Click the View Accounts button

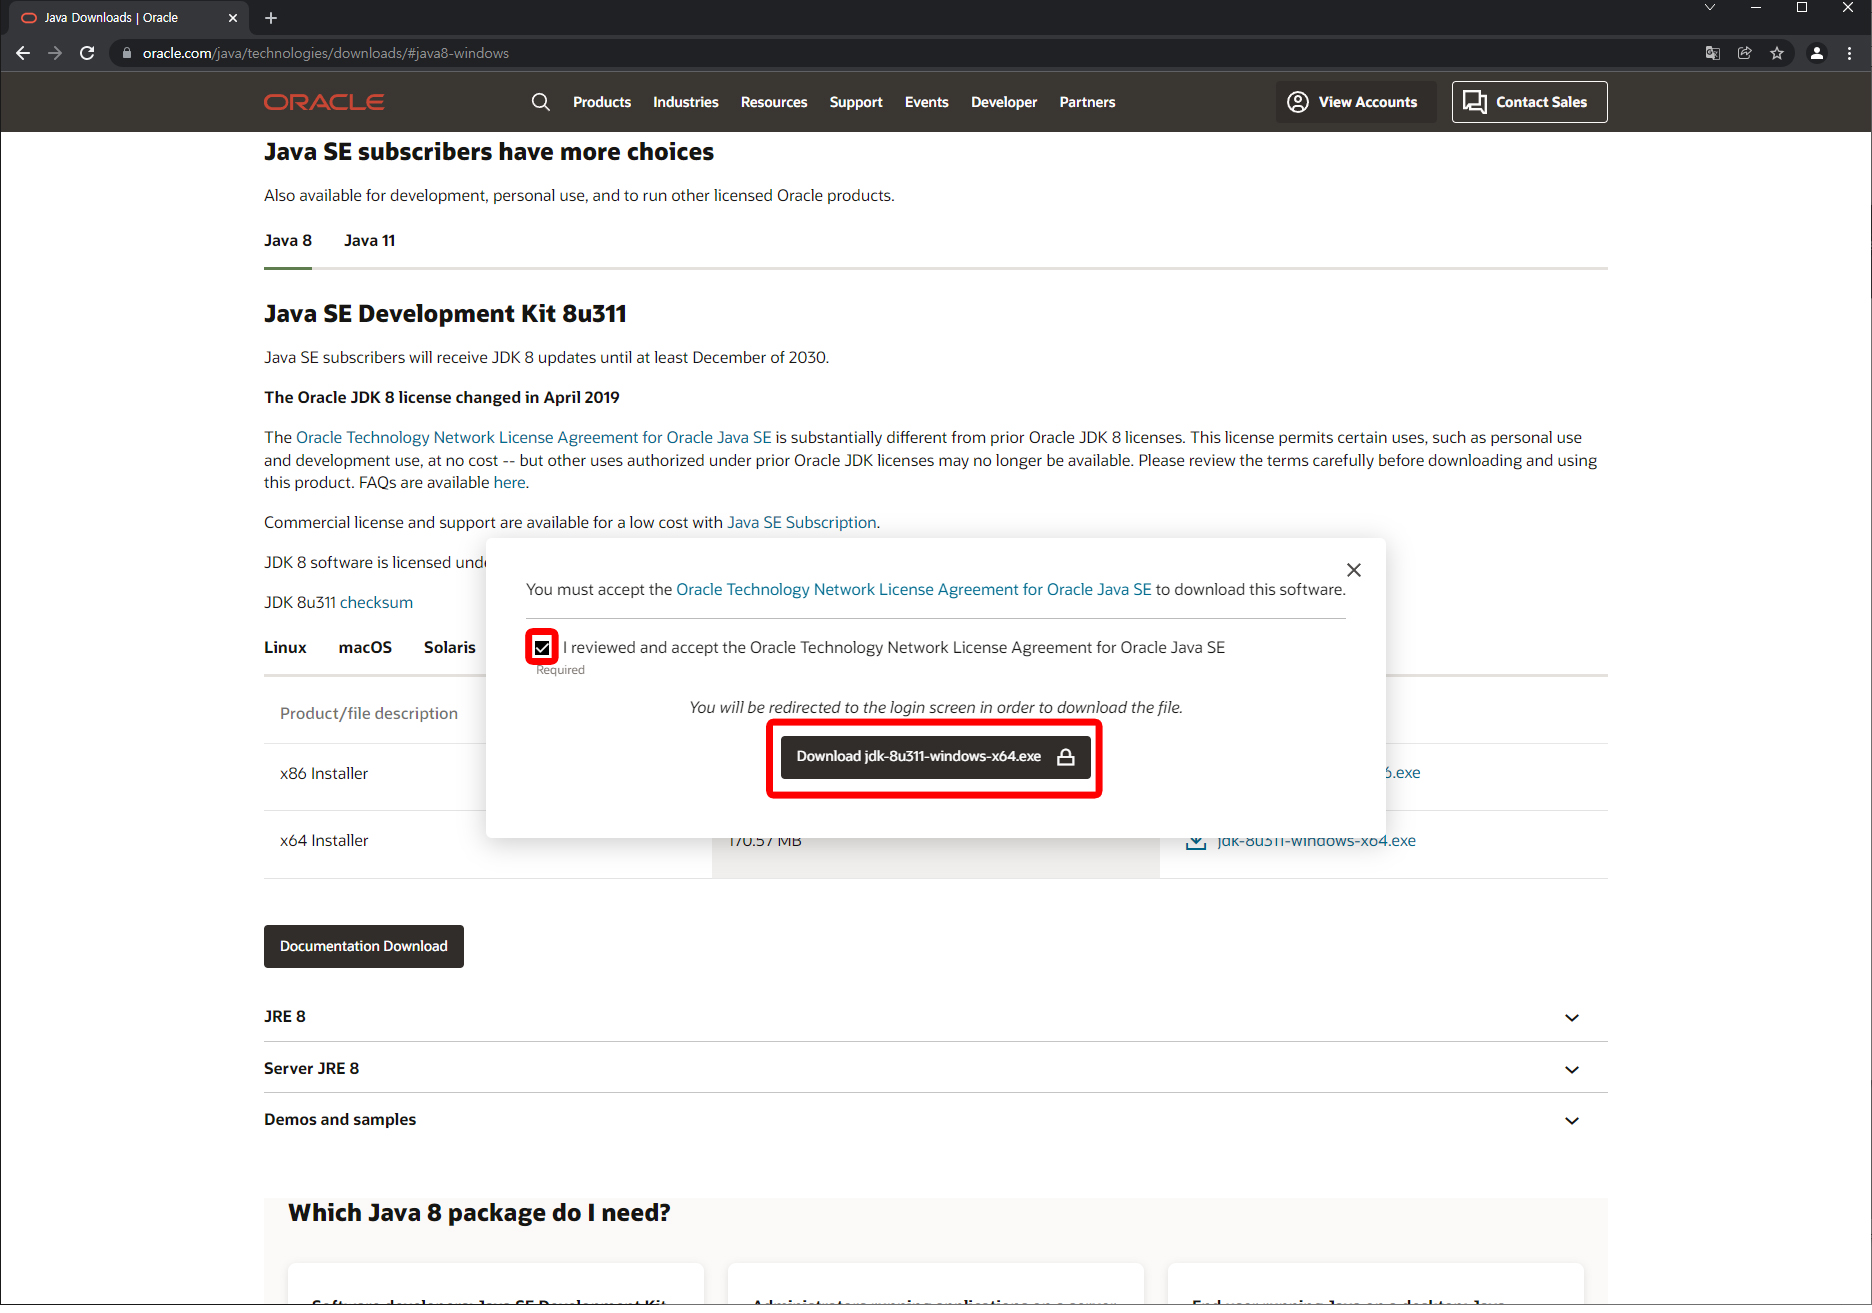(1356, 102)
